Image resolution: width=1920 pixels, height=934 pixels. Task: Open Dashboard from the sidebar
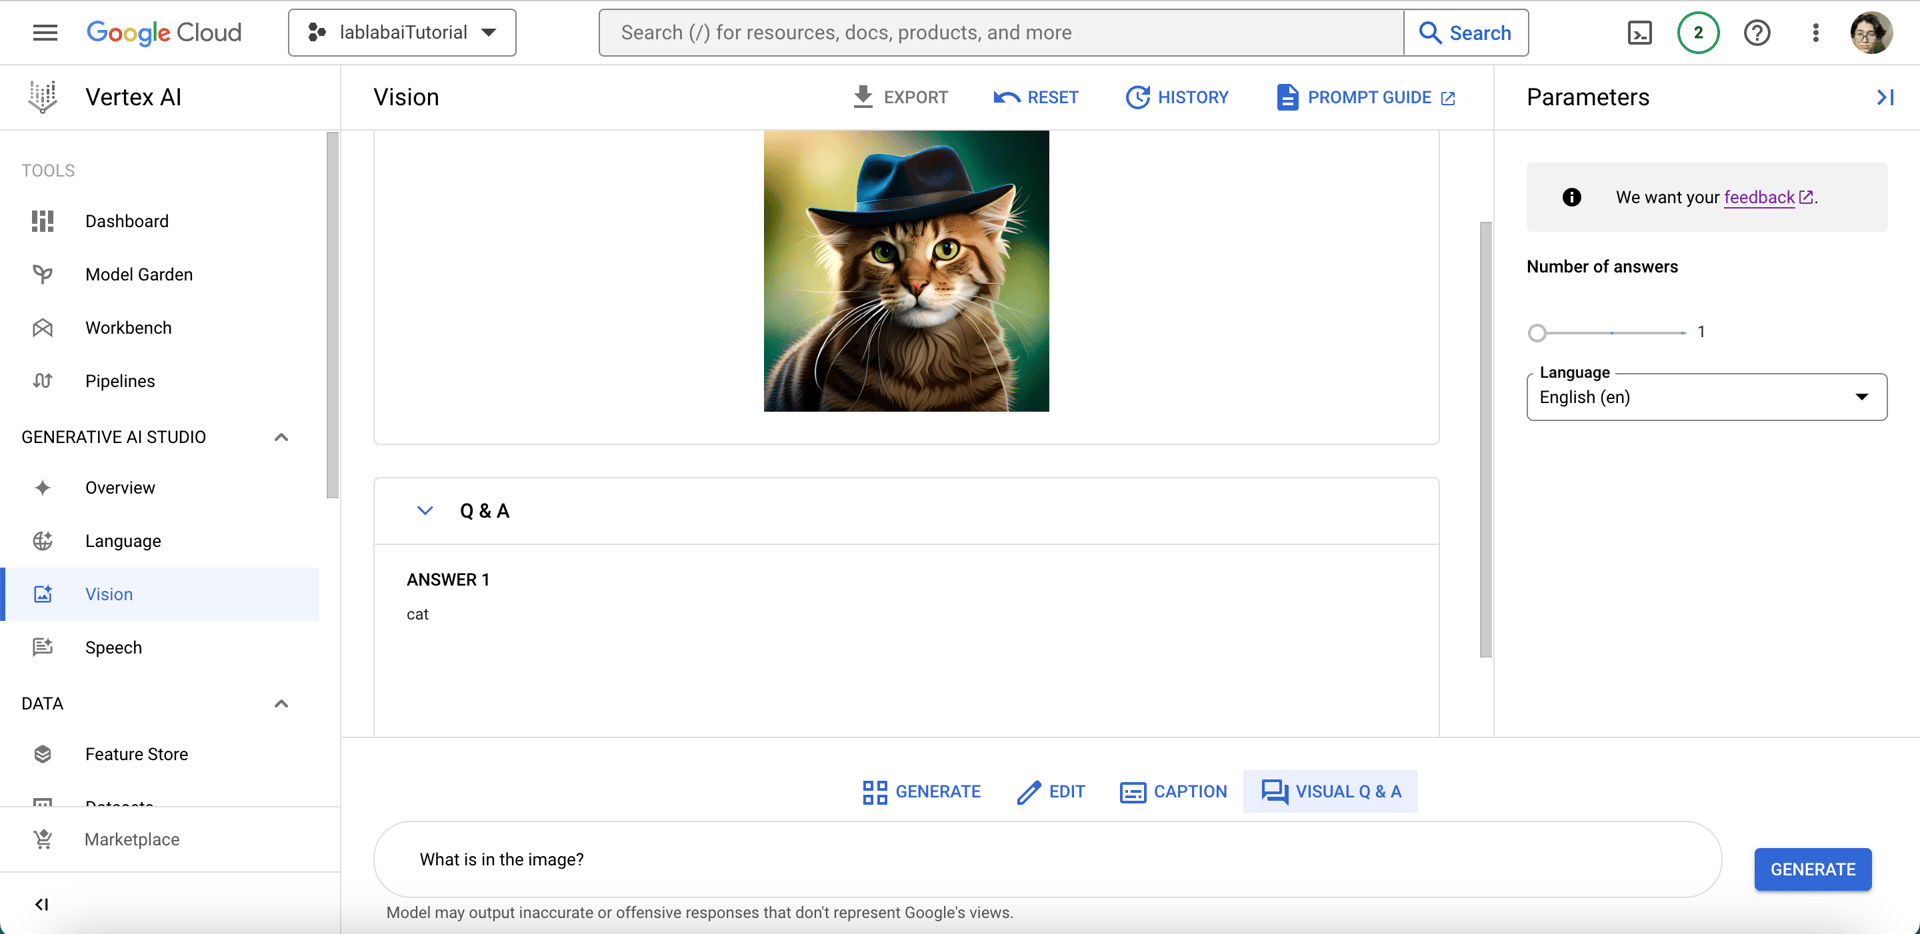[127, 221]
